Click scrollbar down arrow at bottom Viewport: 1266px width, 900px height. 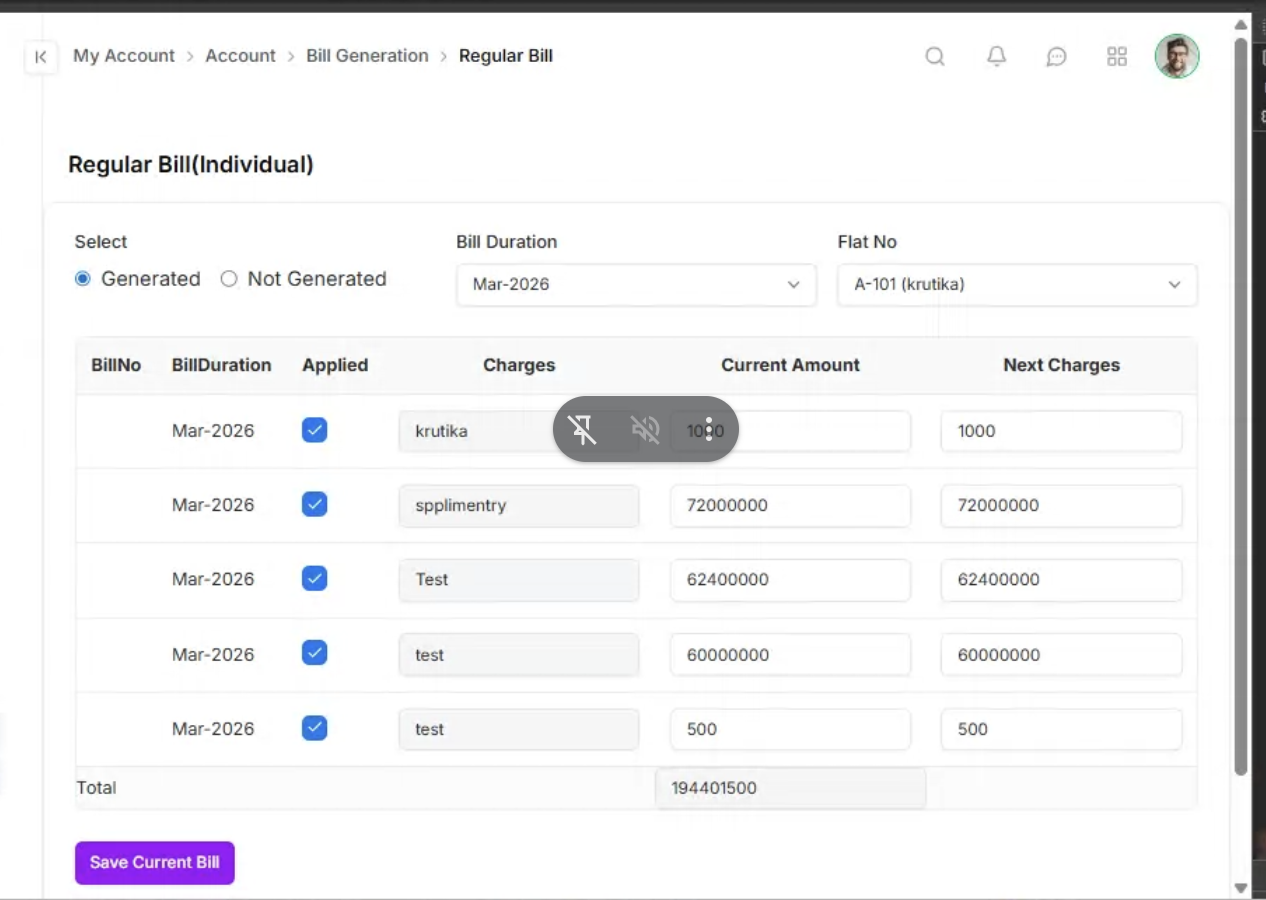(x=1241, y=888)
